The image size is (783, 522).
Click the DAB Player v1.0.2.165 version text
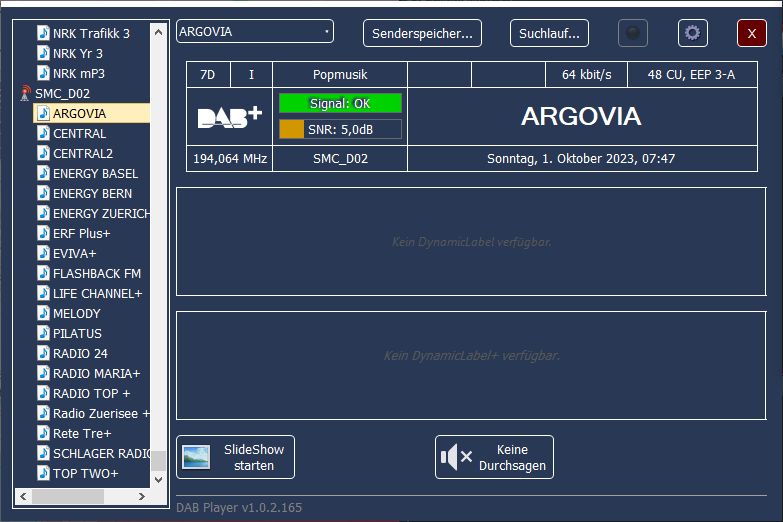click(x=239, y=508)
